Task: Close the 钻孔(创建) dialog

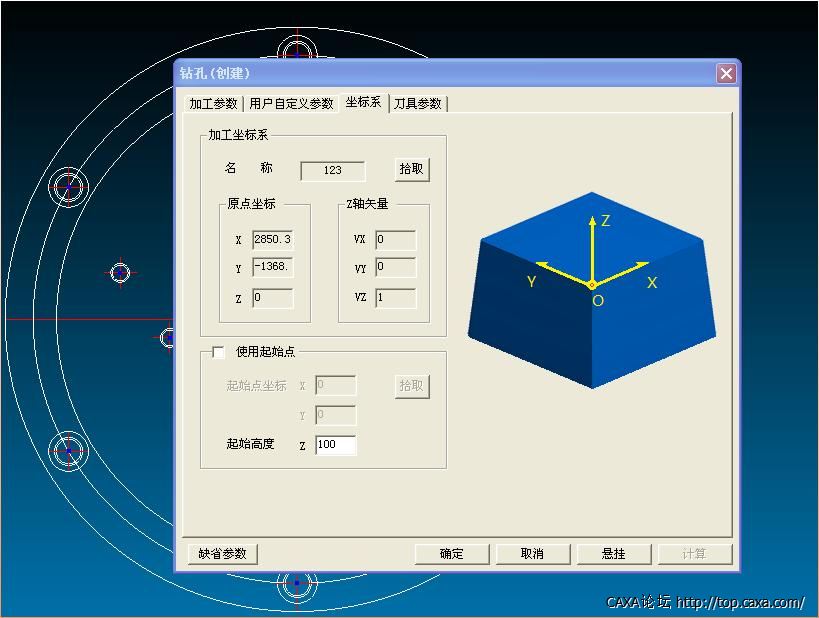Action: (x=726, y=74)
